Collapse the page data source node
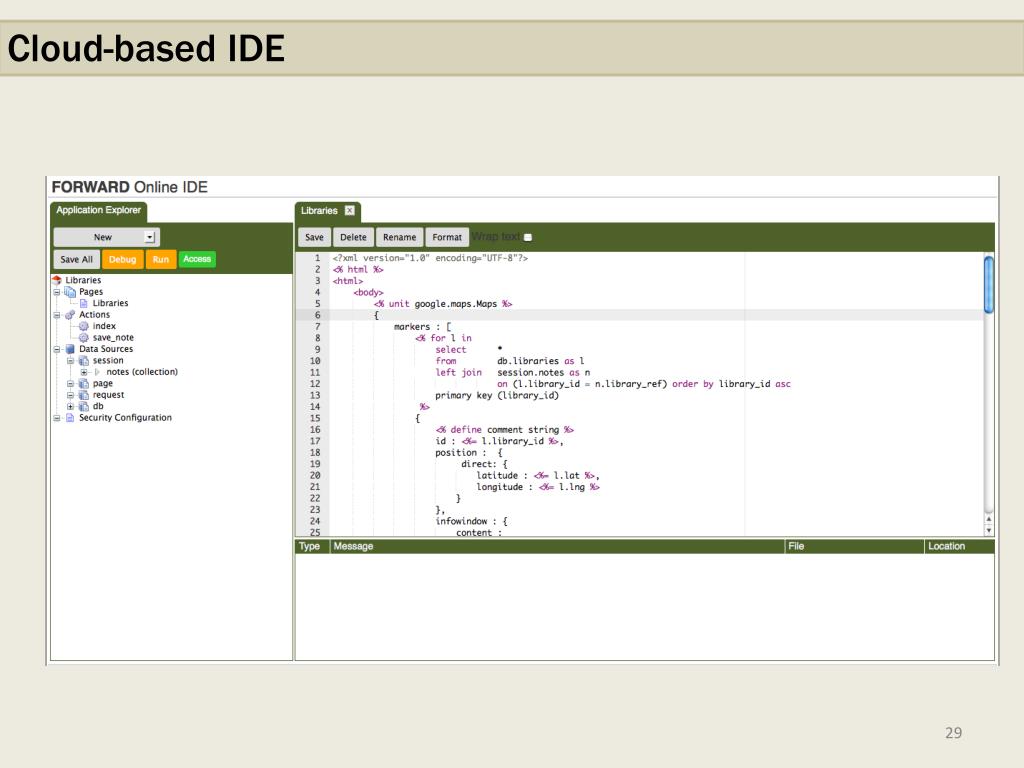 point(71,383)
